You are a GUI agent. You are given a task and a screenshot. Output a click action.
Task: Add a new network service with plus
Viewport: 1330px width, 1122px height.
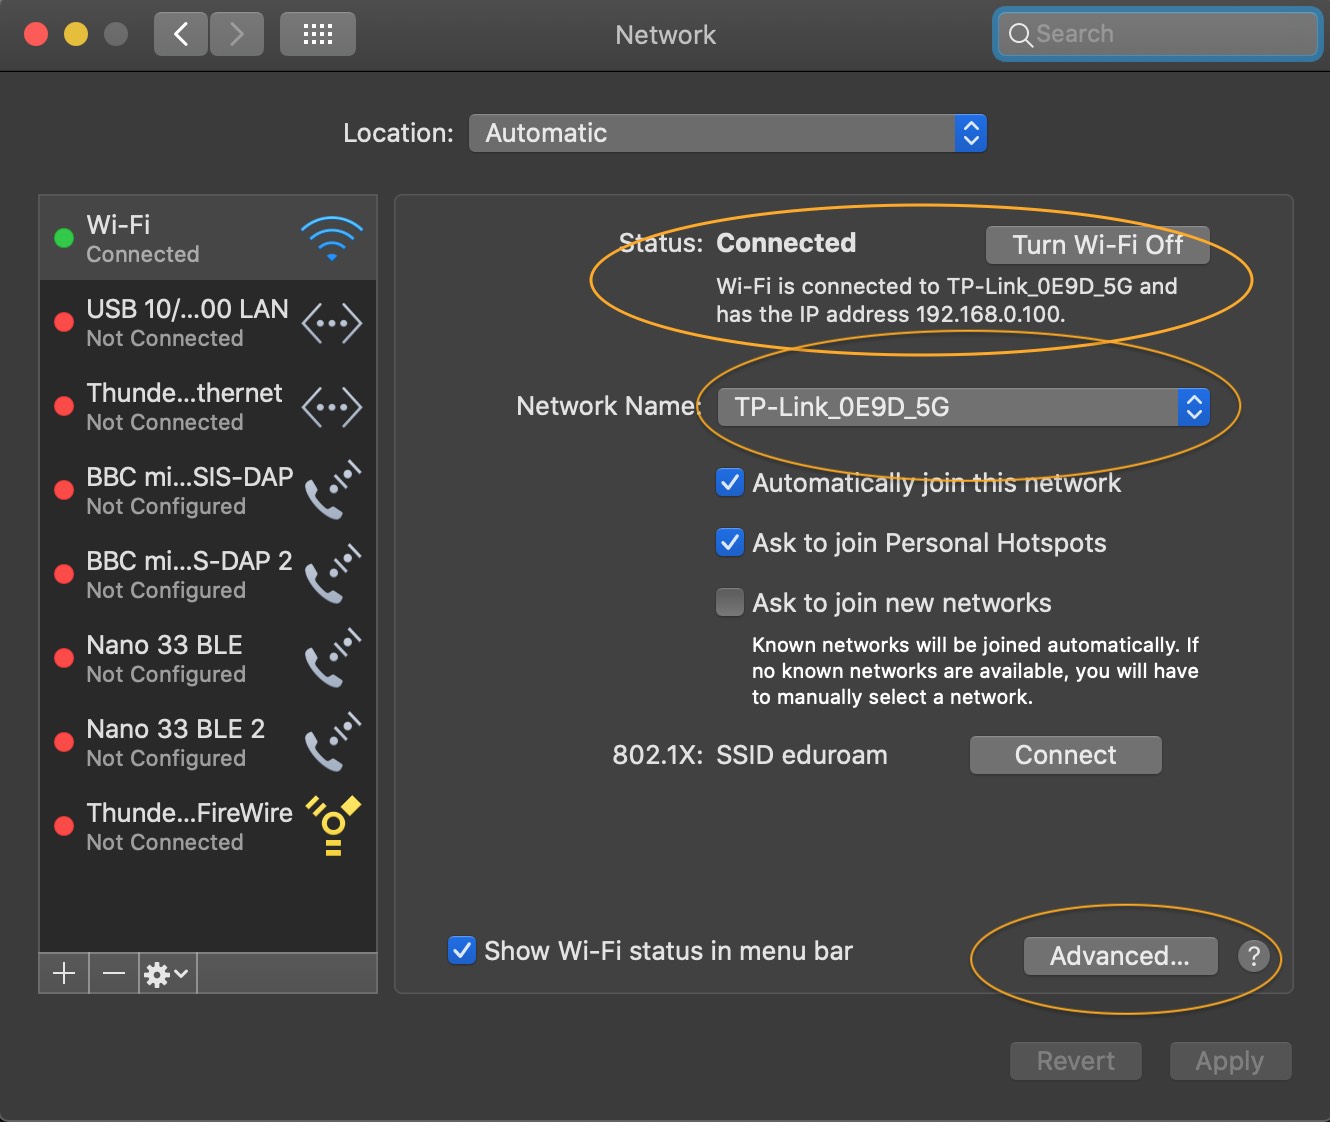64,973
